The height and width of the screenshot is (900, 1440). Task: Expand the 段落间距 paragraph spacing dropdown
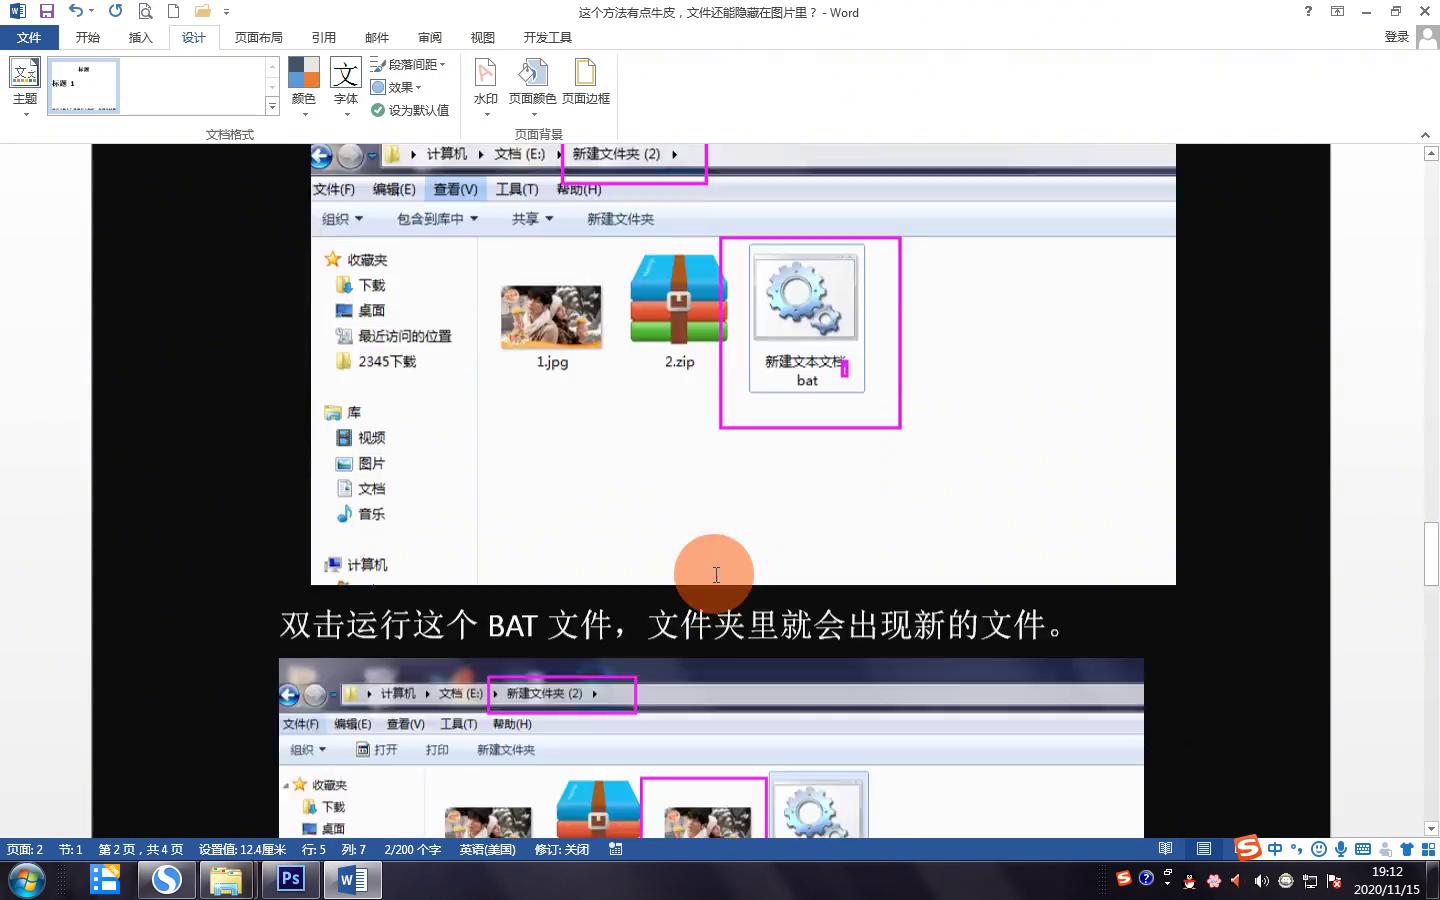408,64
